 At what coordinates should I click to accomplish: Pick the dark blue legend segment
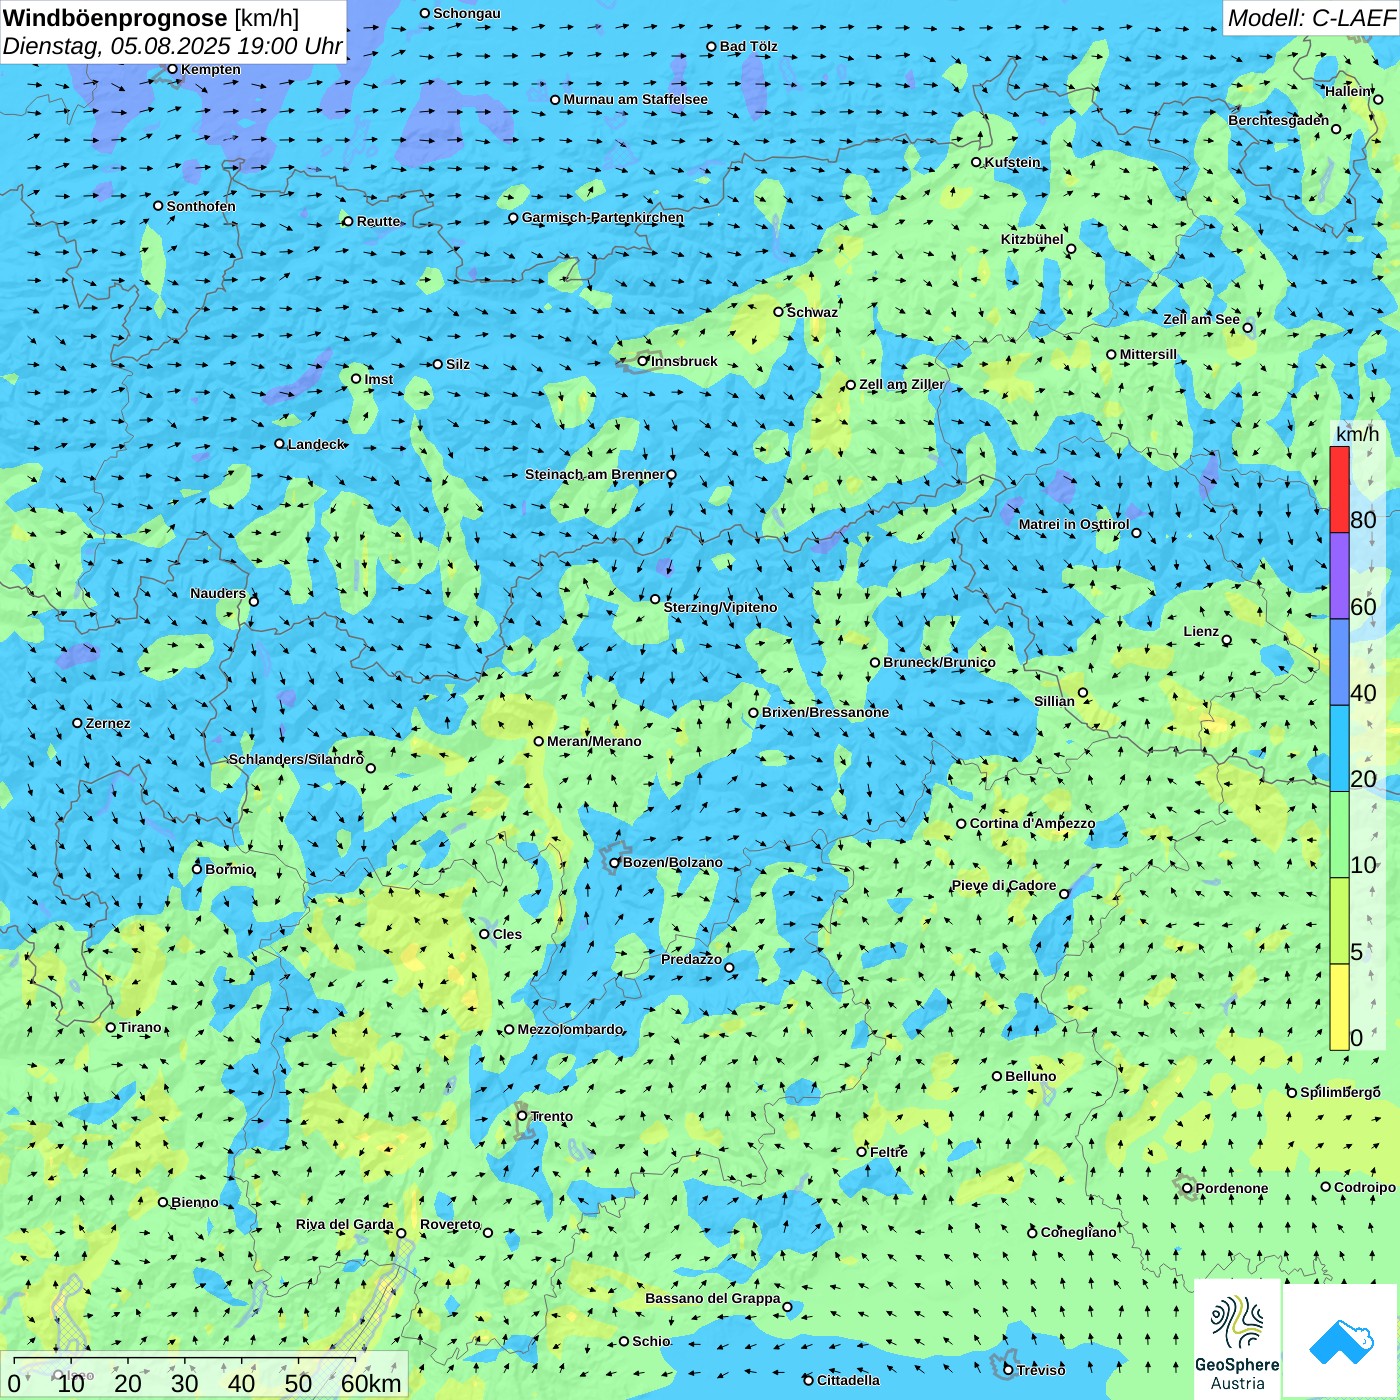pos(1339,663)
